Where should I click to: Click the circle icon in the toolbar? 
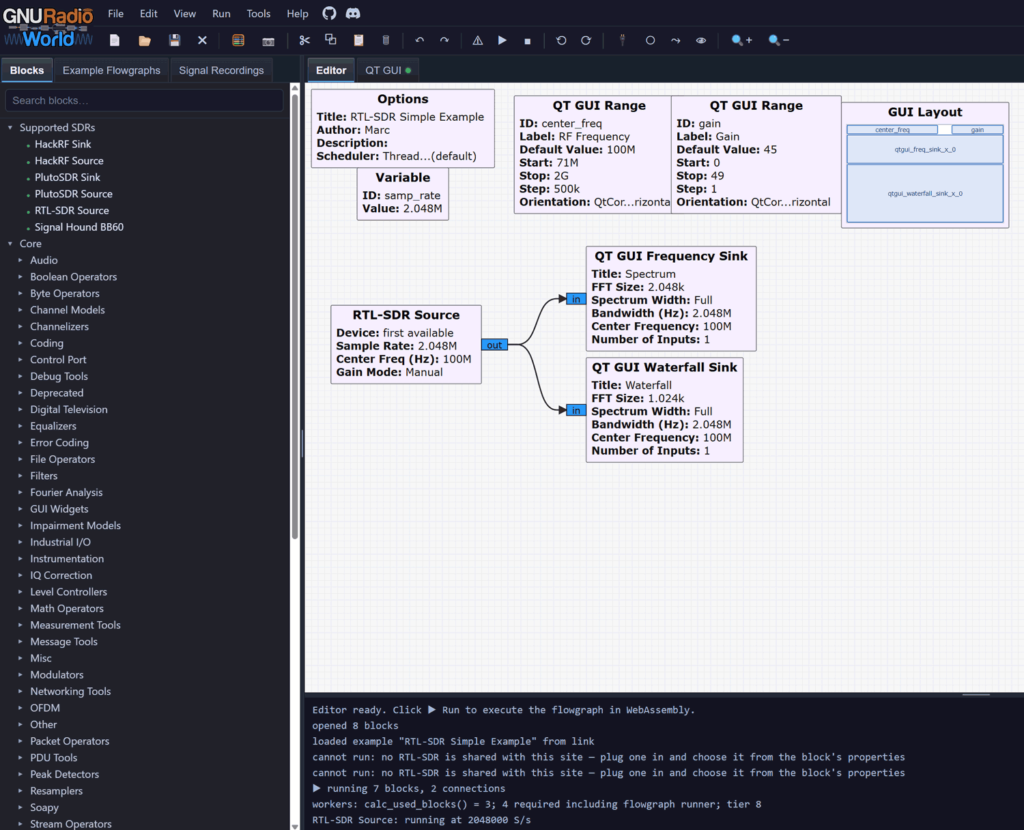tap(650, 40)
